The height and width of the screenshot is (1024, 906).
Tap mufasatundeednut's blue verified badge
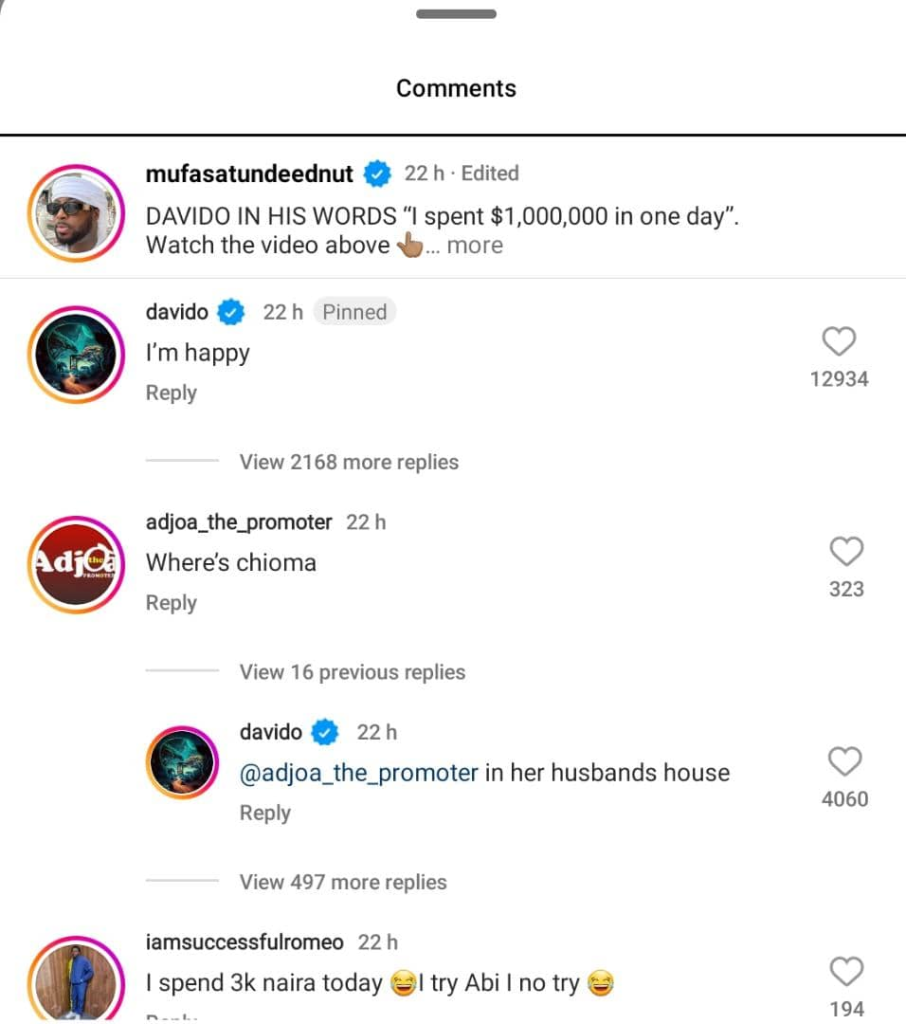point(377,174)
